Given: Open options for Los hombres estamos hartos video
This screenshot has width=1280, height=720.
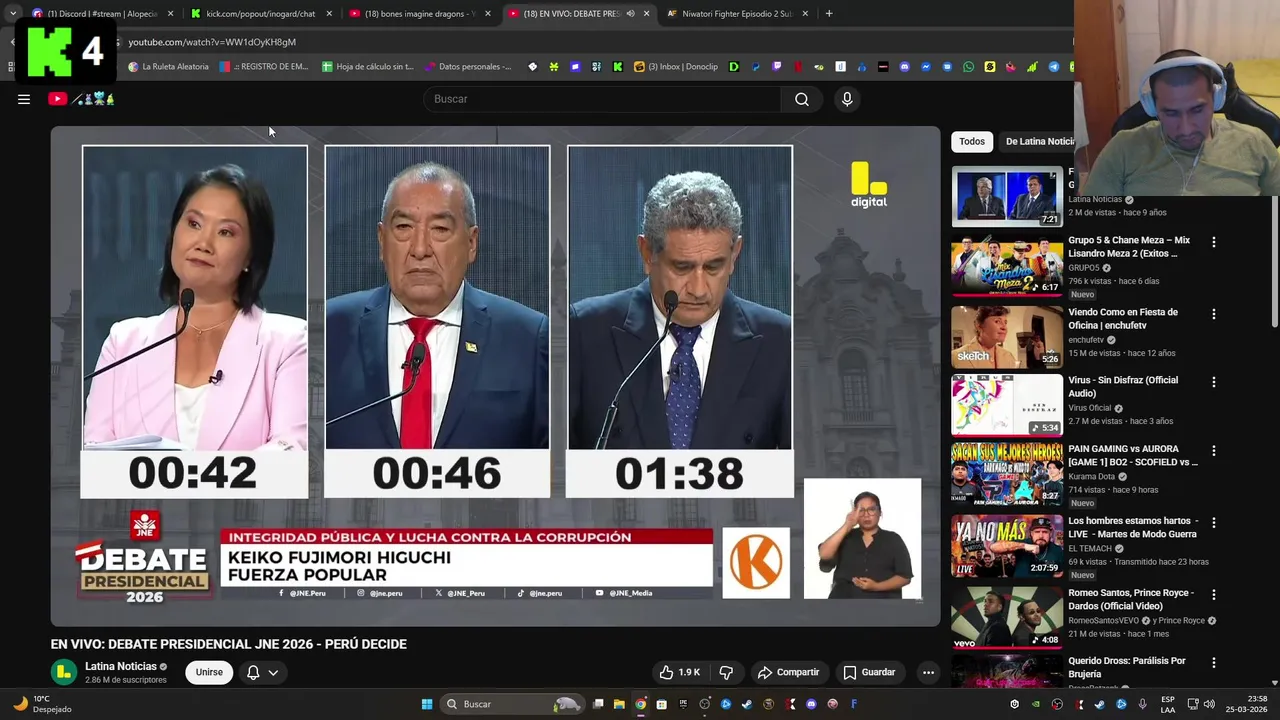Looking at the screenshot, I should [x=1214, y=523].
